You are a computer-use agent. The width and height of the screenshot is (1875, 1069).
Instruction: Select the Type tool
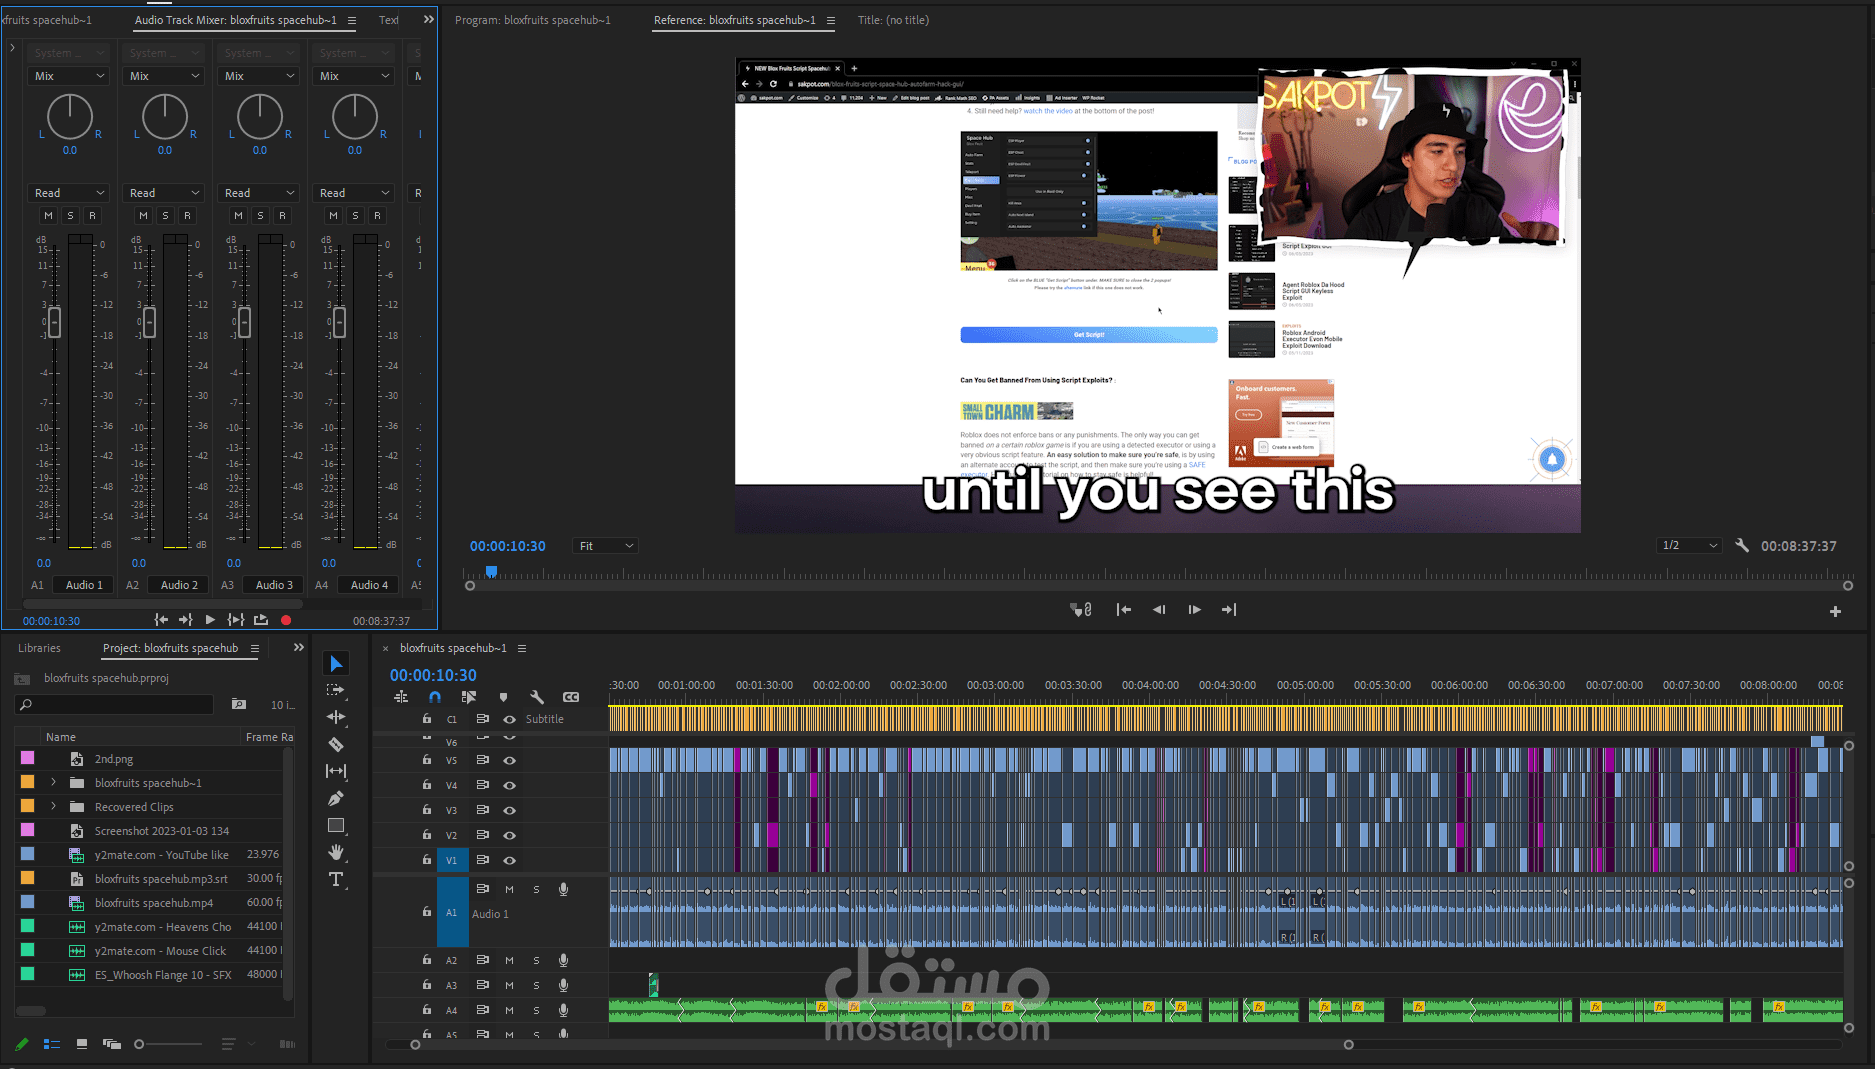(x=336, y=879)
